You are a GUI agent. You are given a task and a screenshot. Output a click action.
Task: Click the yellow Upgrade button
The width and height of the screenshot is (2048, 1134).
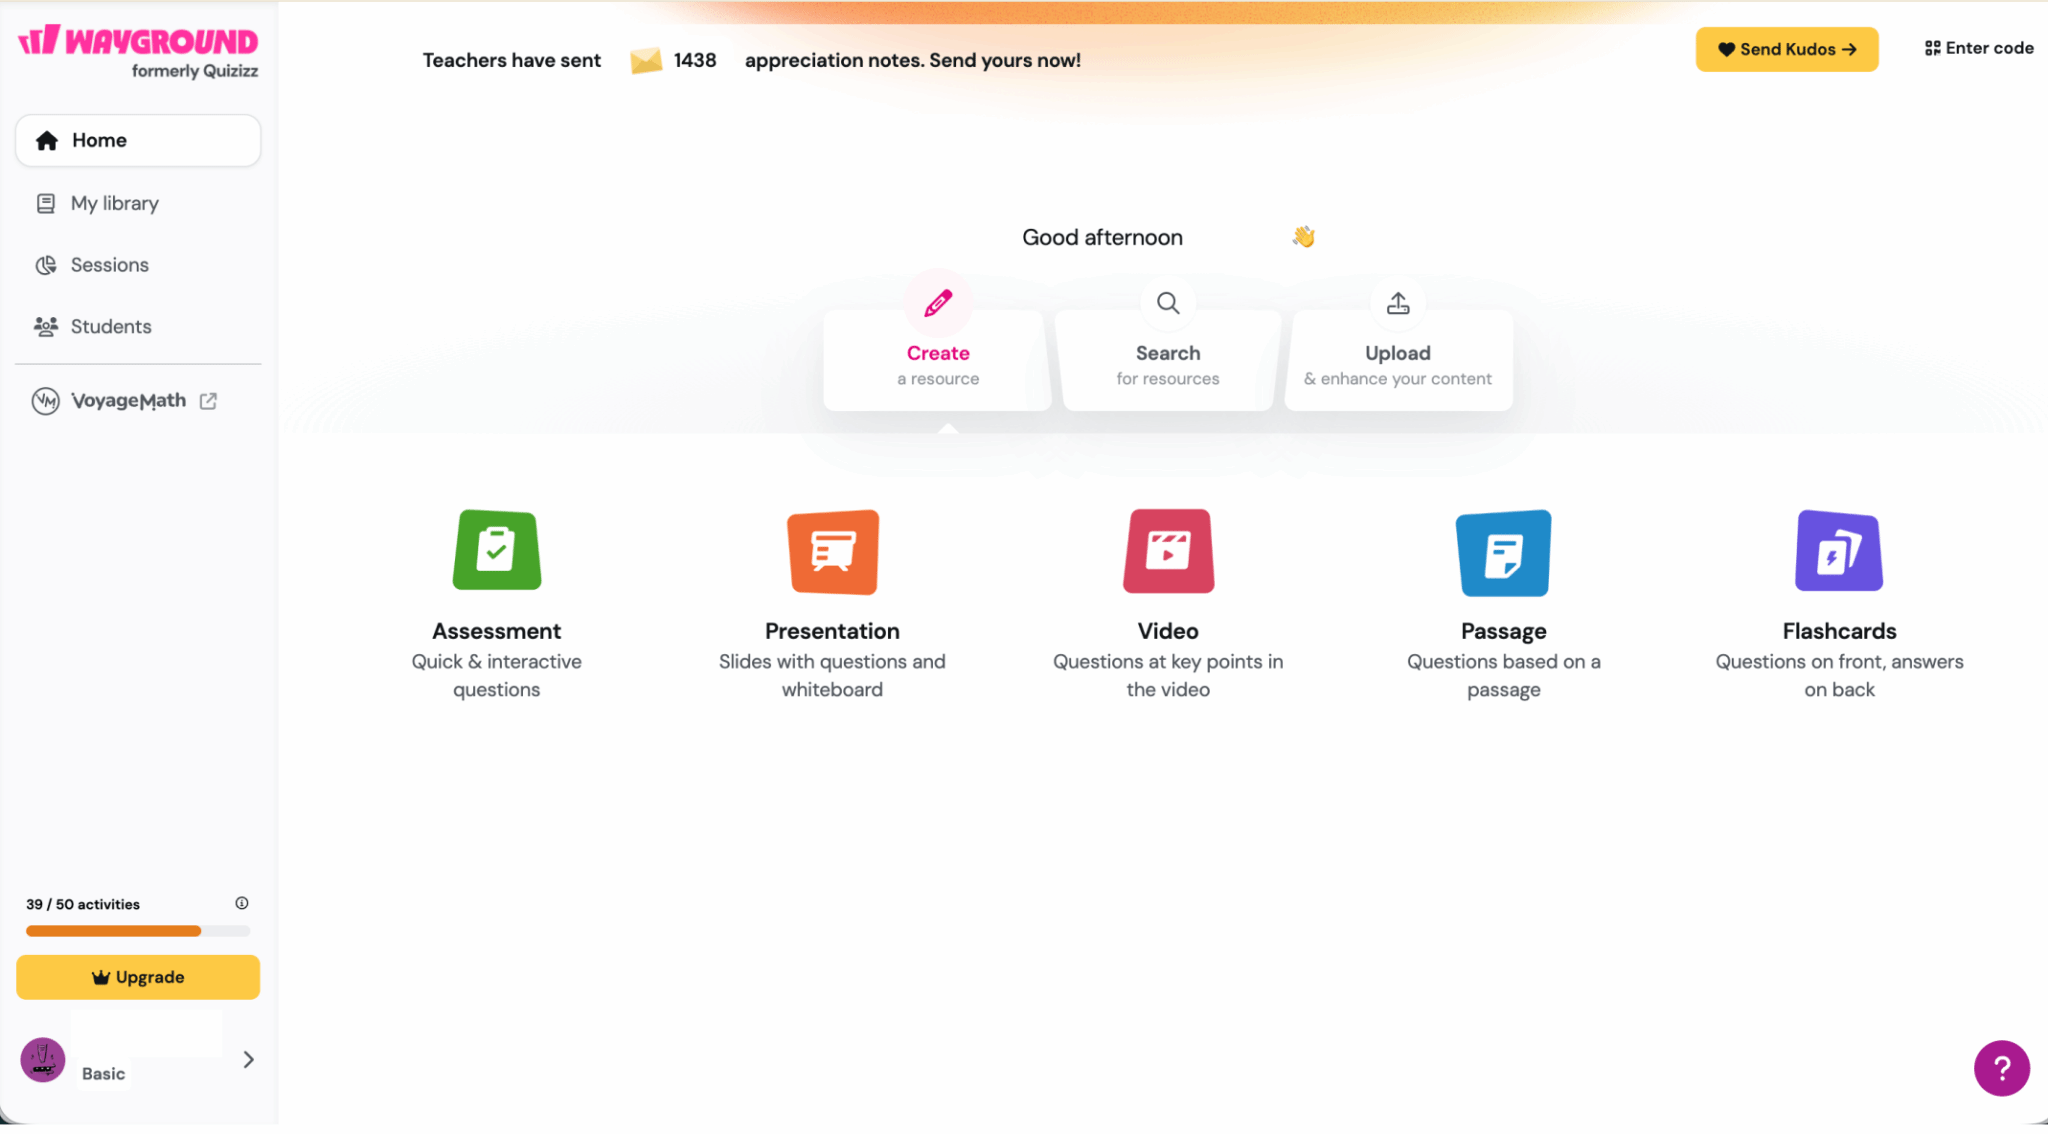[x=138, y=977]
